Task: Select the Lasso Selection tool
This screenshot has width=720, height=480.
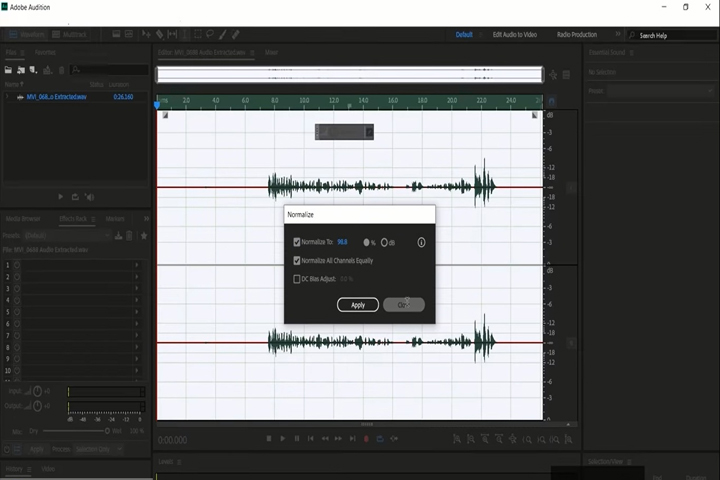Action: tap(210, 34)
